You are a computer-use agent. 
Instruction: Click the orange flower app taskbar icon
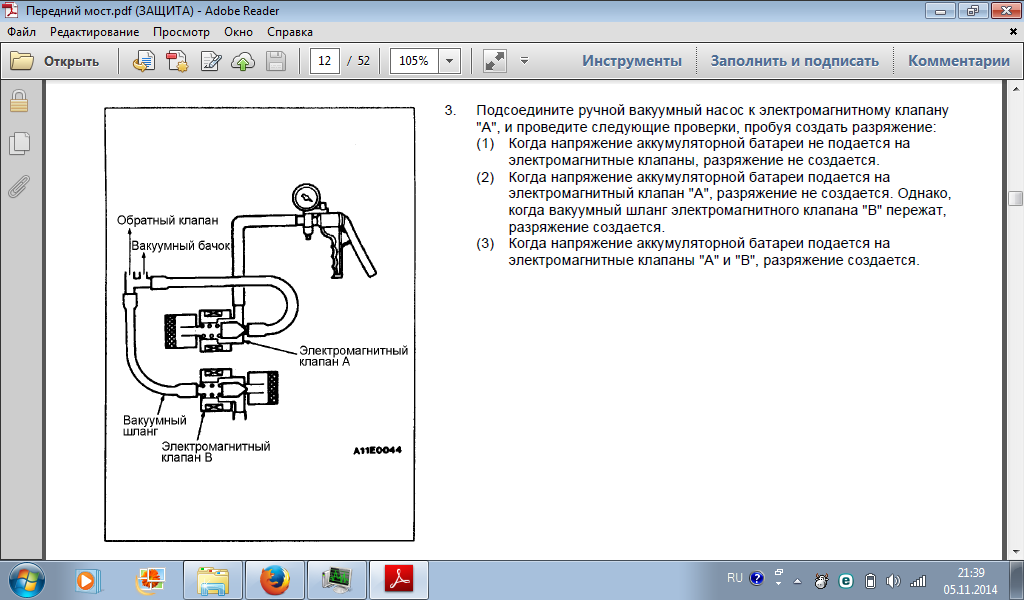click(x=150, y=580)
